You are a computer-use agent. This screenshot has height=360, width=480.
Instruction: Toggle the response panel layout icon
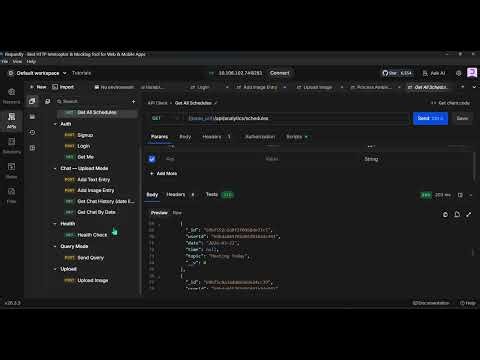(460, 195)
